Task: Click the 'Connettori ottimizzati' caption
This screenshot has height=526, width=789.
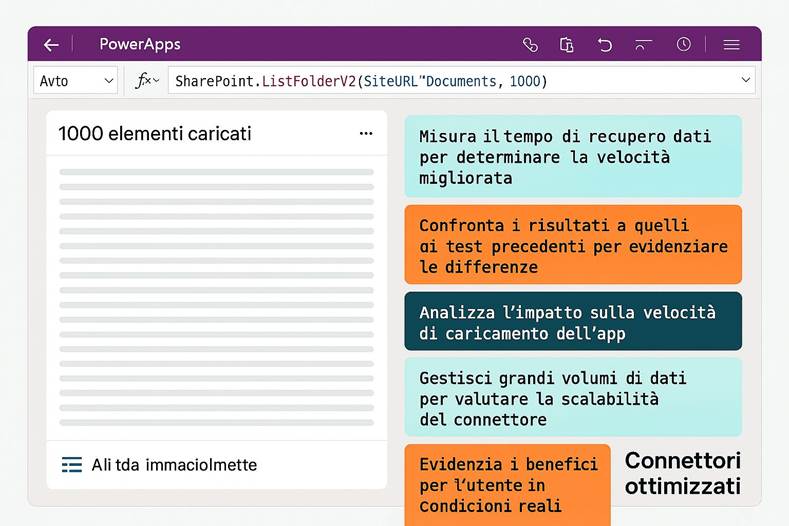Action: tap(682, 473)
